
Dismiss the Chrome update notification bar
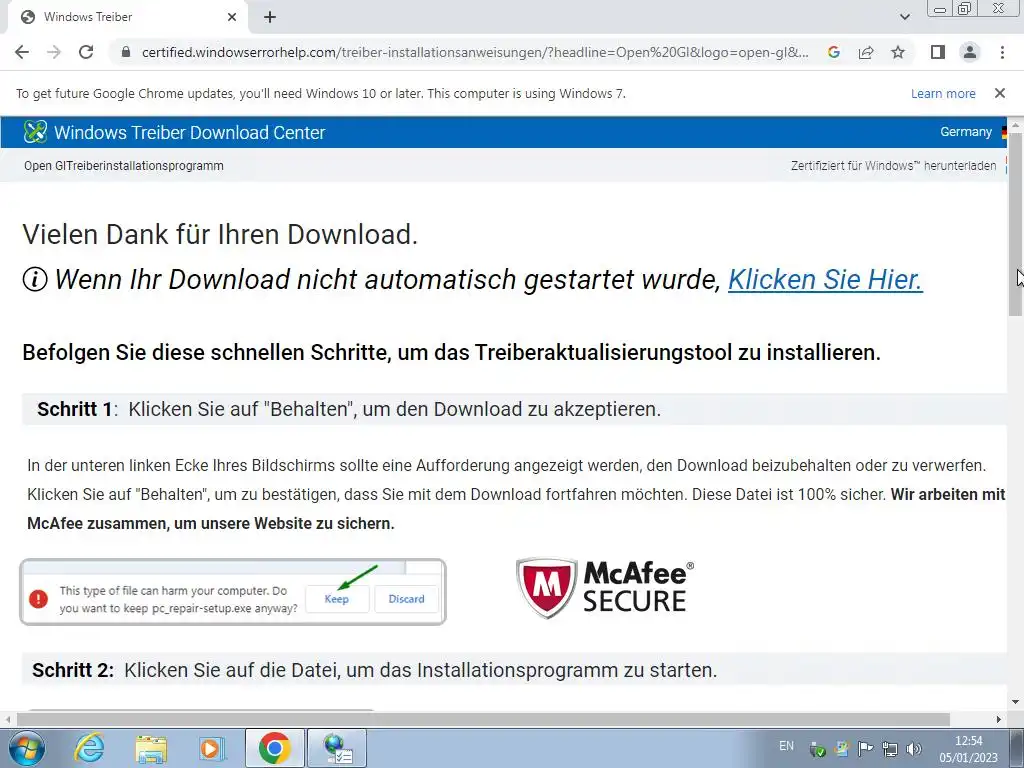[1000, 93]
